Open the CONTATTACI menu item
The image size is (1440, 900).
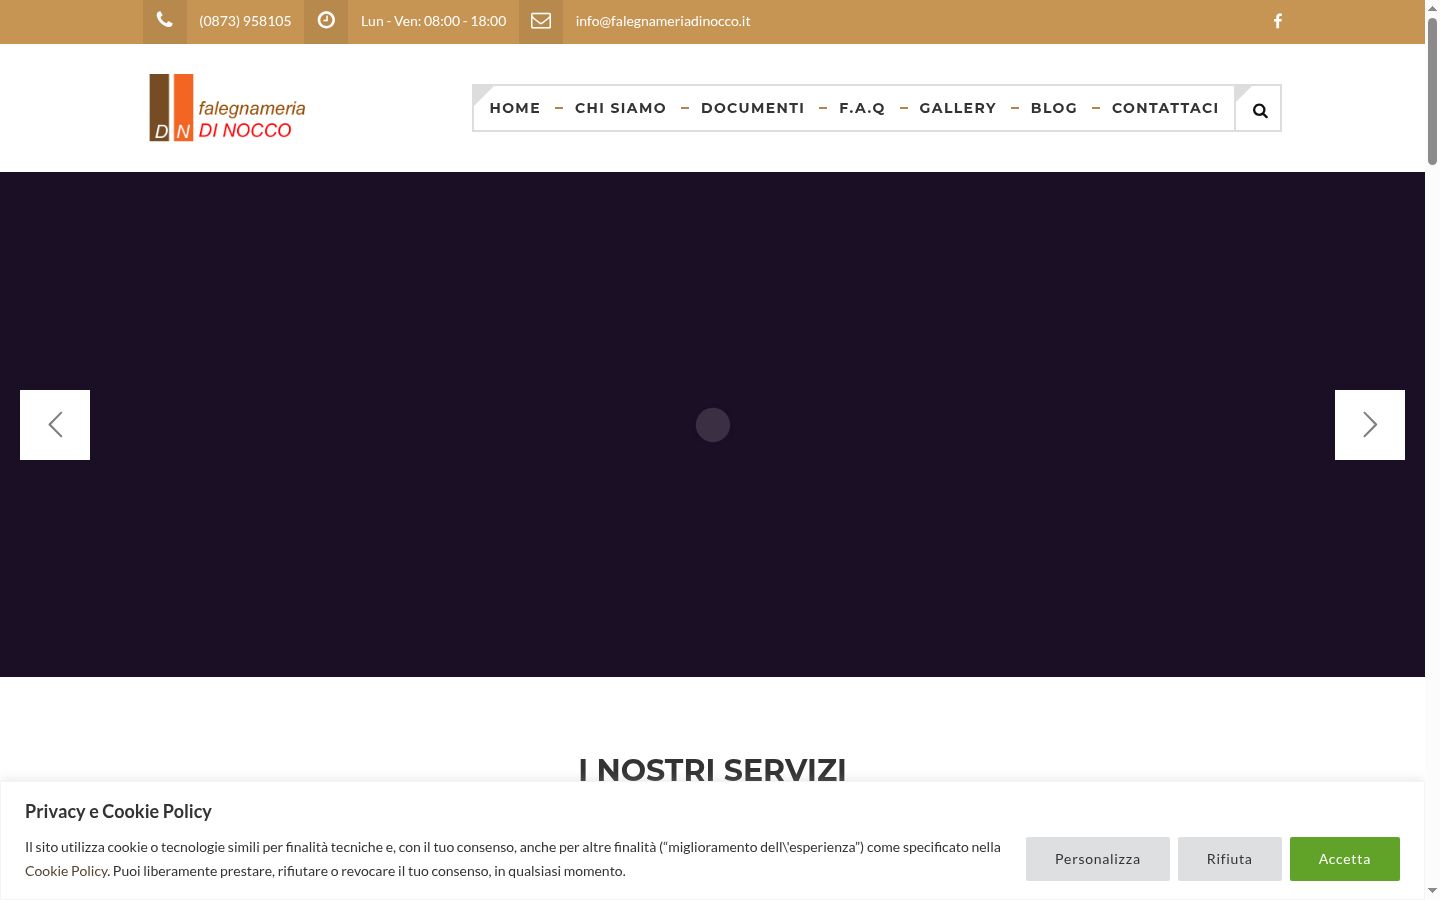tap(1165, 108)
